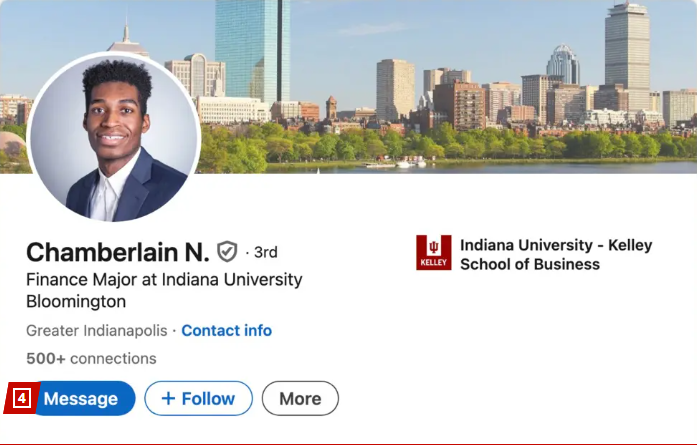
Task: Click the name Chamberlain N. heading
Action: pos(117,252)
